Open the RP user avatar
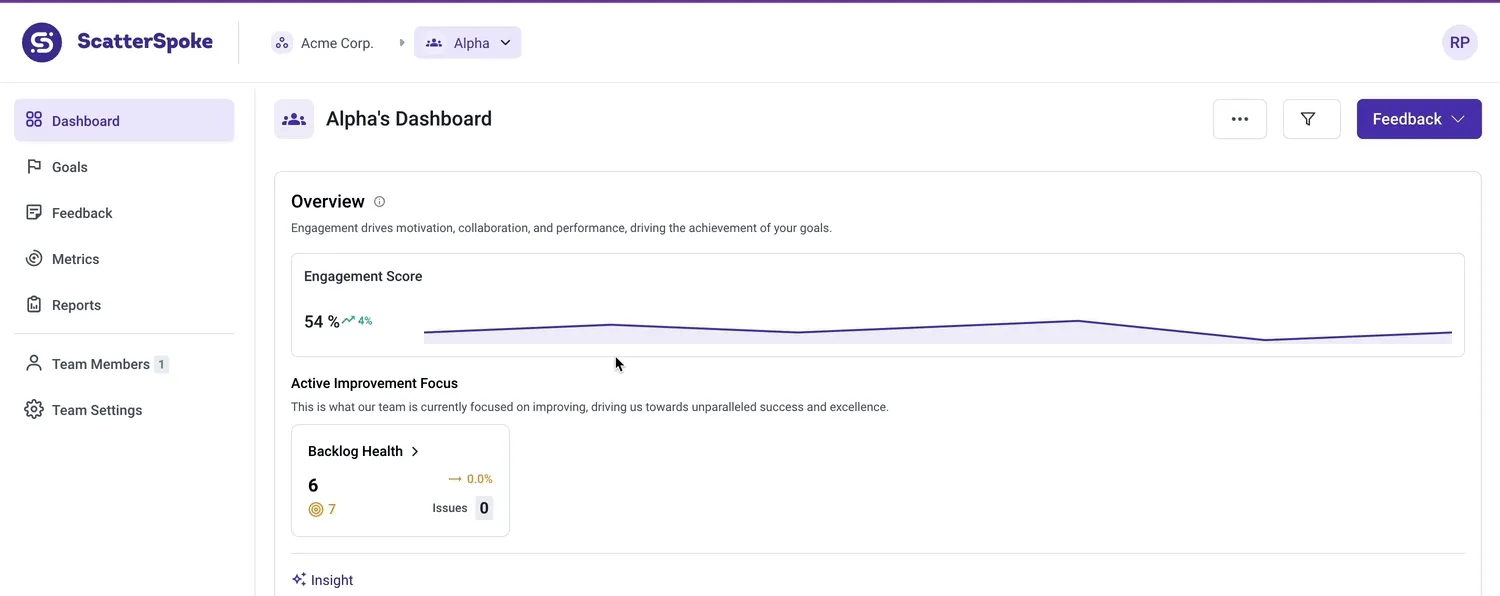Viewport: 1500px width, 596px height. point(1459,43)
